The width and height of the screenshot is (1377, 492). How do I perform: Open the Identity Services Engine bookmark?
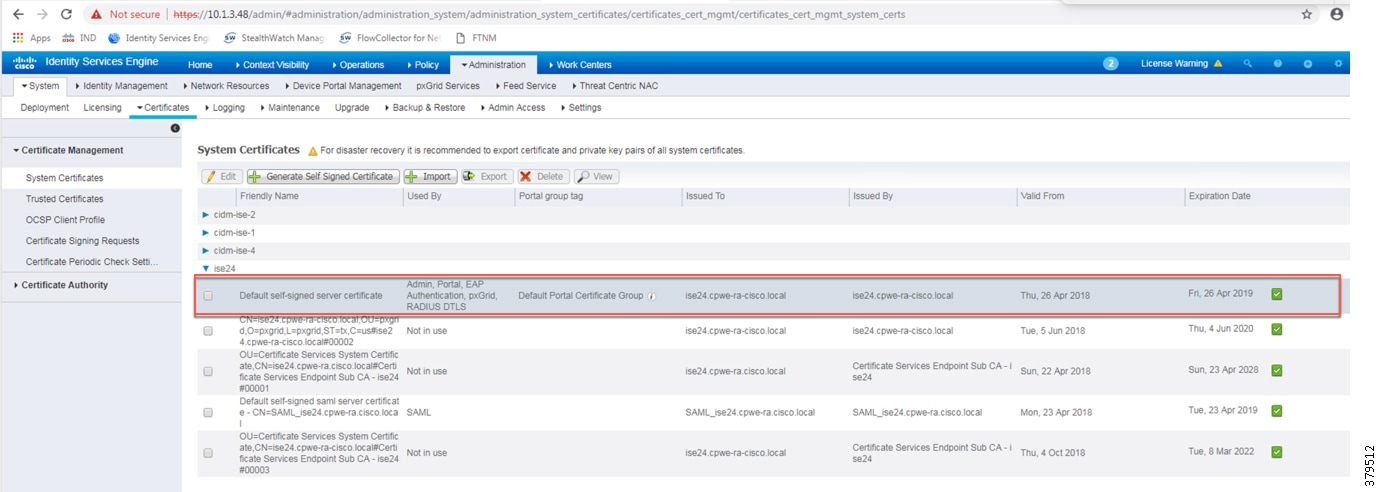tap(158, 38)
